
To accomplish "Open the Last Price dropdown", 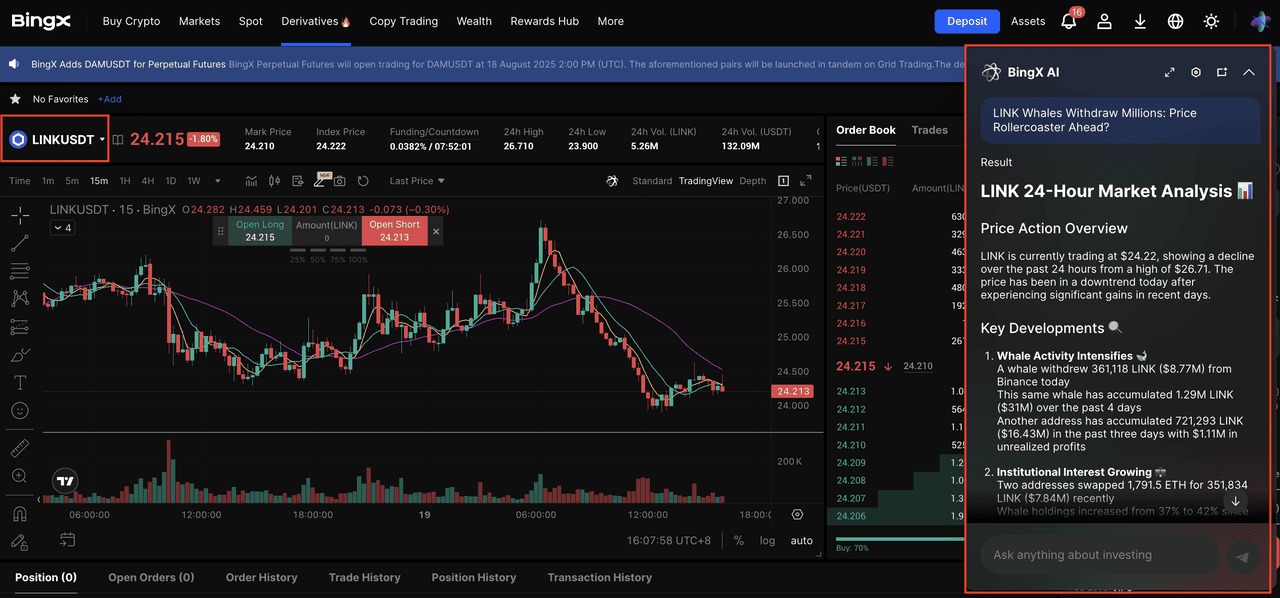I will 417,181.
